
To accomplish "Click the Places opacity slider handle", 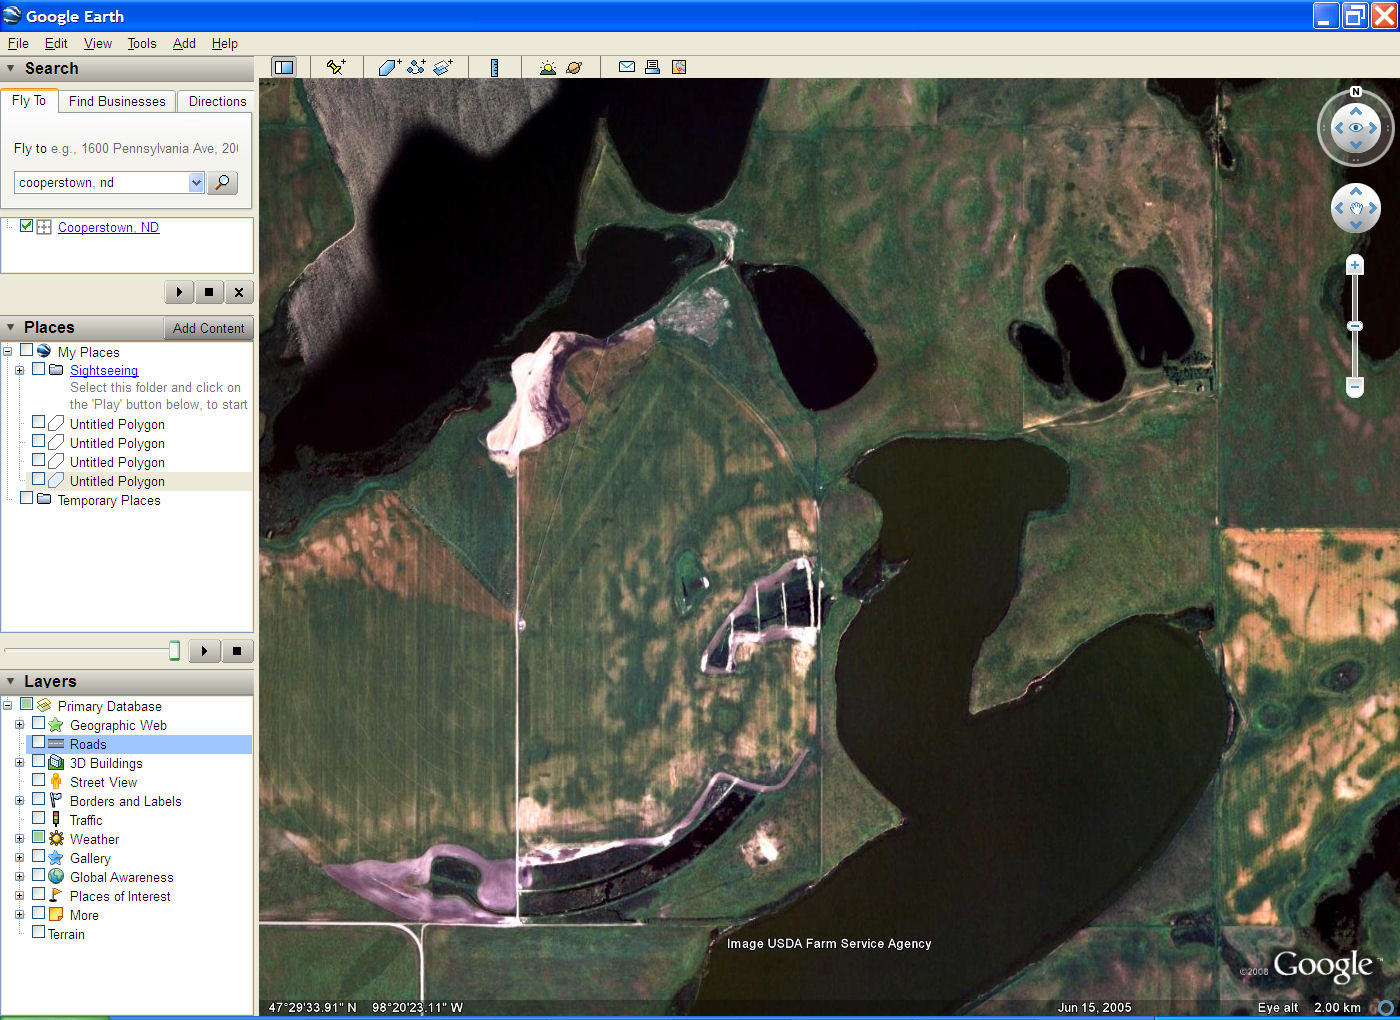I will click(174, 651).
